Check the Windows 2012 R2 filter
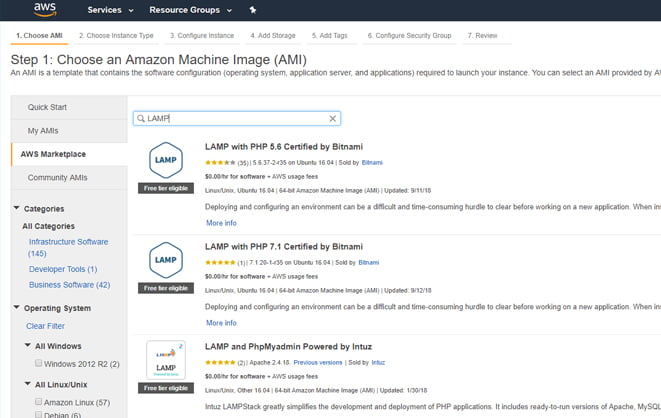The image size is (661, 418). point(39,363)
